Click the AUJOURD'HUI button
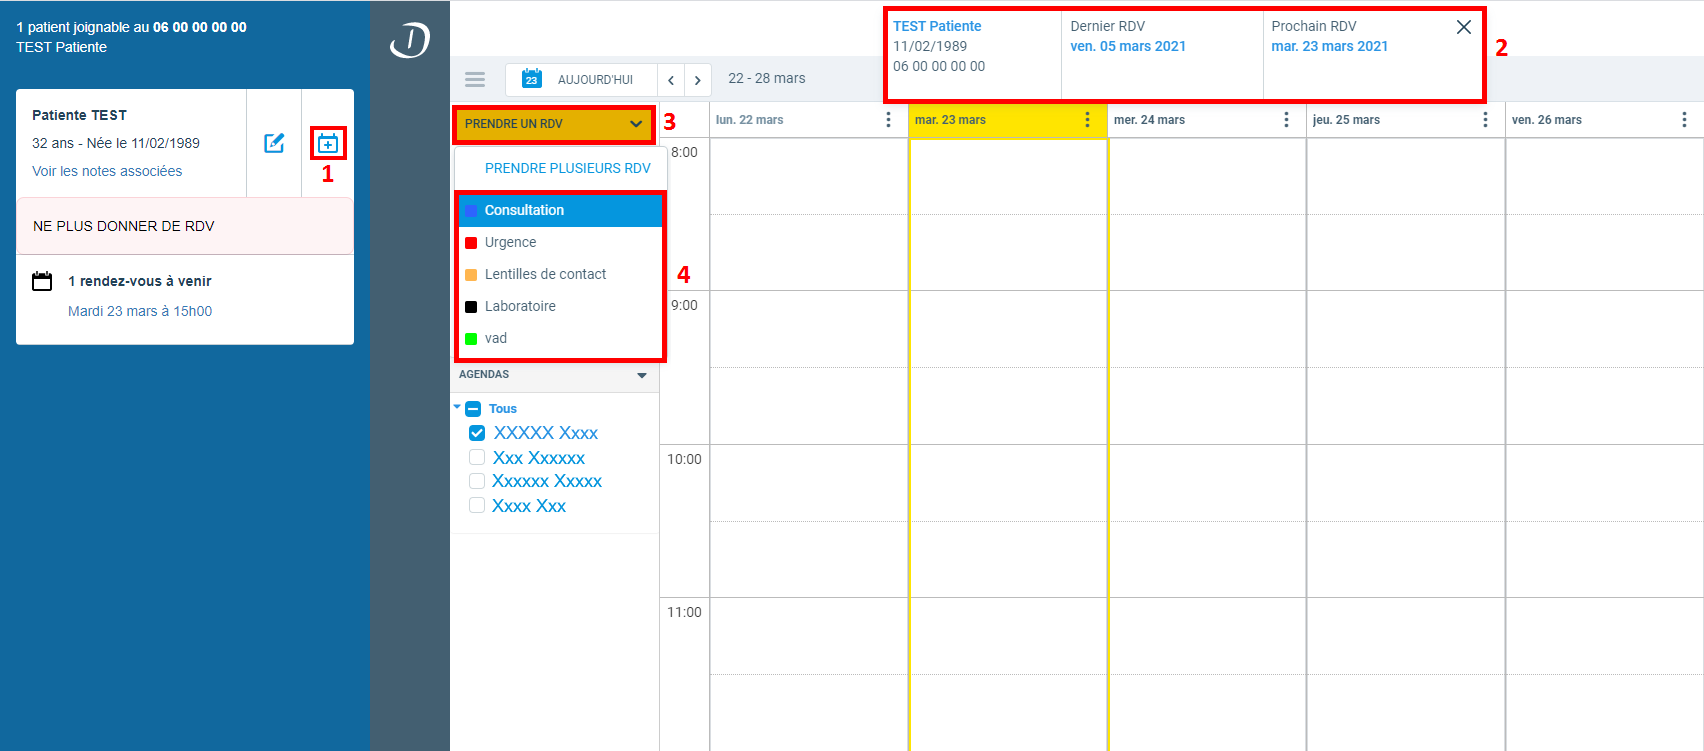 (595, 80)
